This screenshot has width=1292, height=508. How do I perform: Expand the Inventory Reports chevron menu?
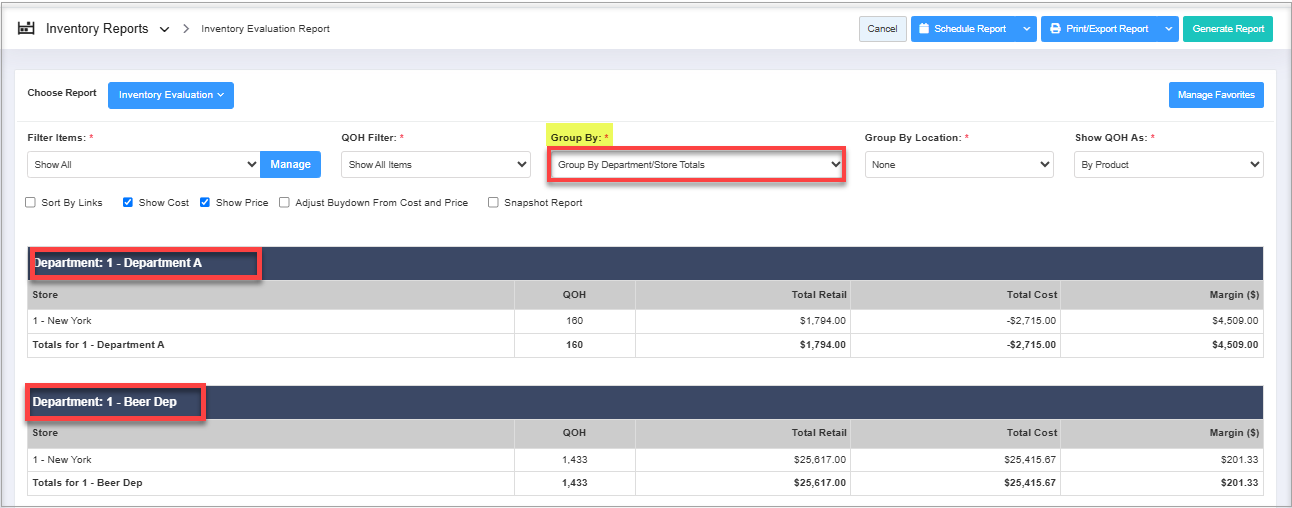pyautogui.click(x=164, y=30)
